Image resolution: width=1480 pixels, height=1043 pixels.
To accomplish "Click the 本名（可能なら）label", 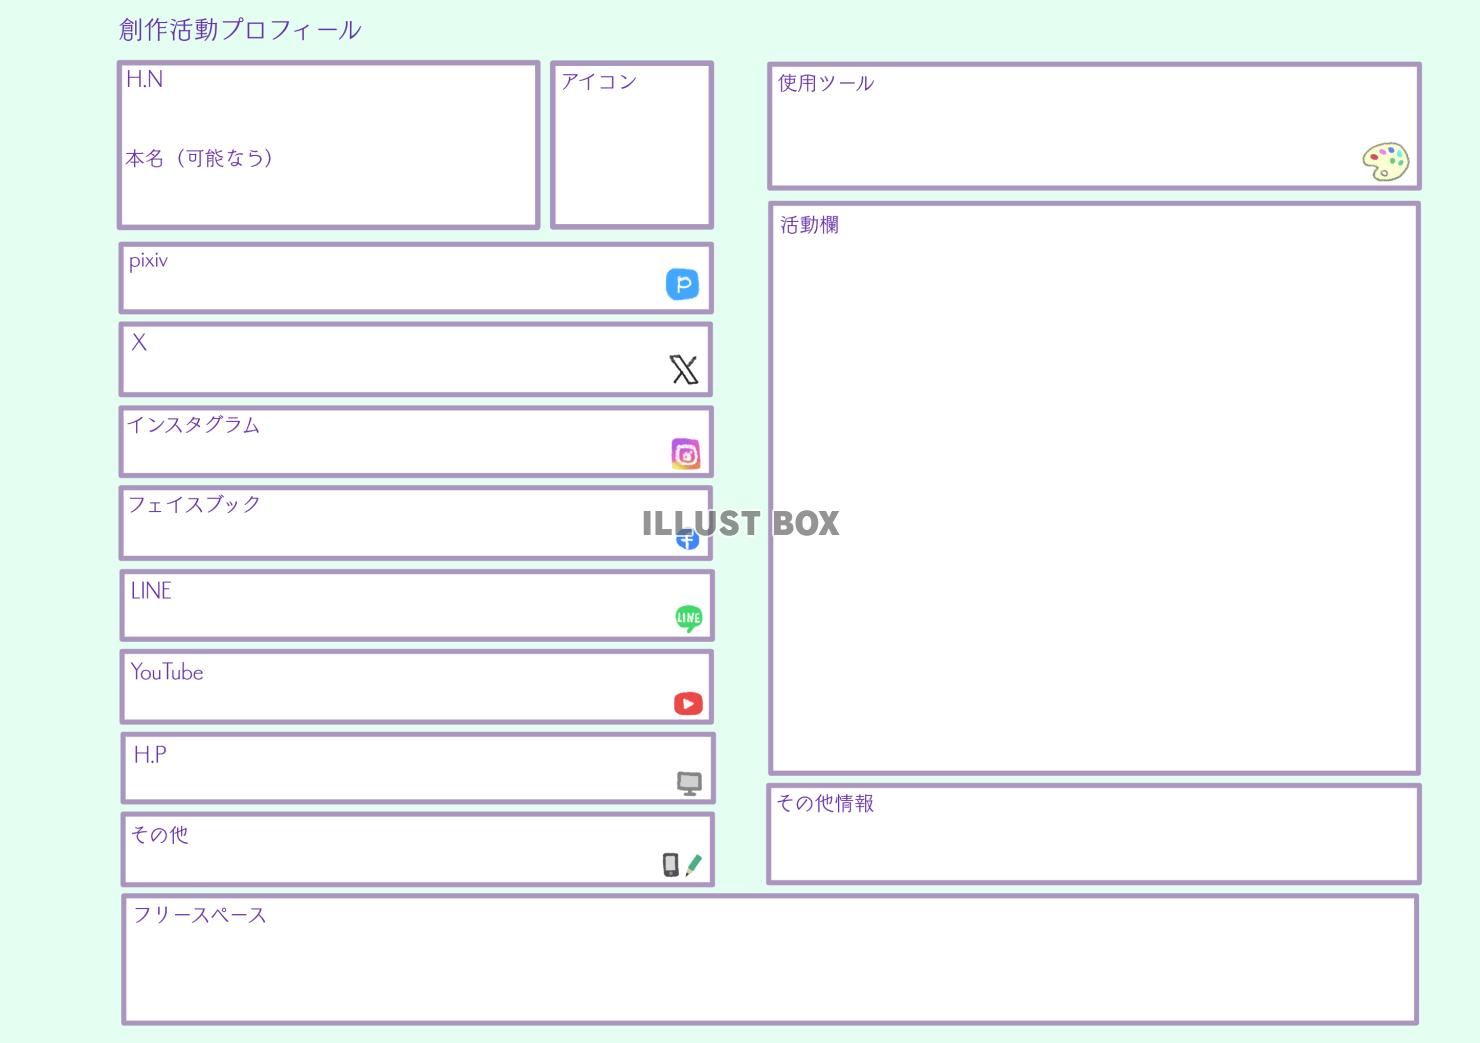I will (x=200, y=158).
